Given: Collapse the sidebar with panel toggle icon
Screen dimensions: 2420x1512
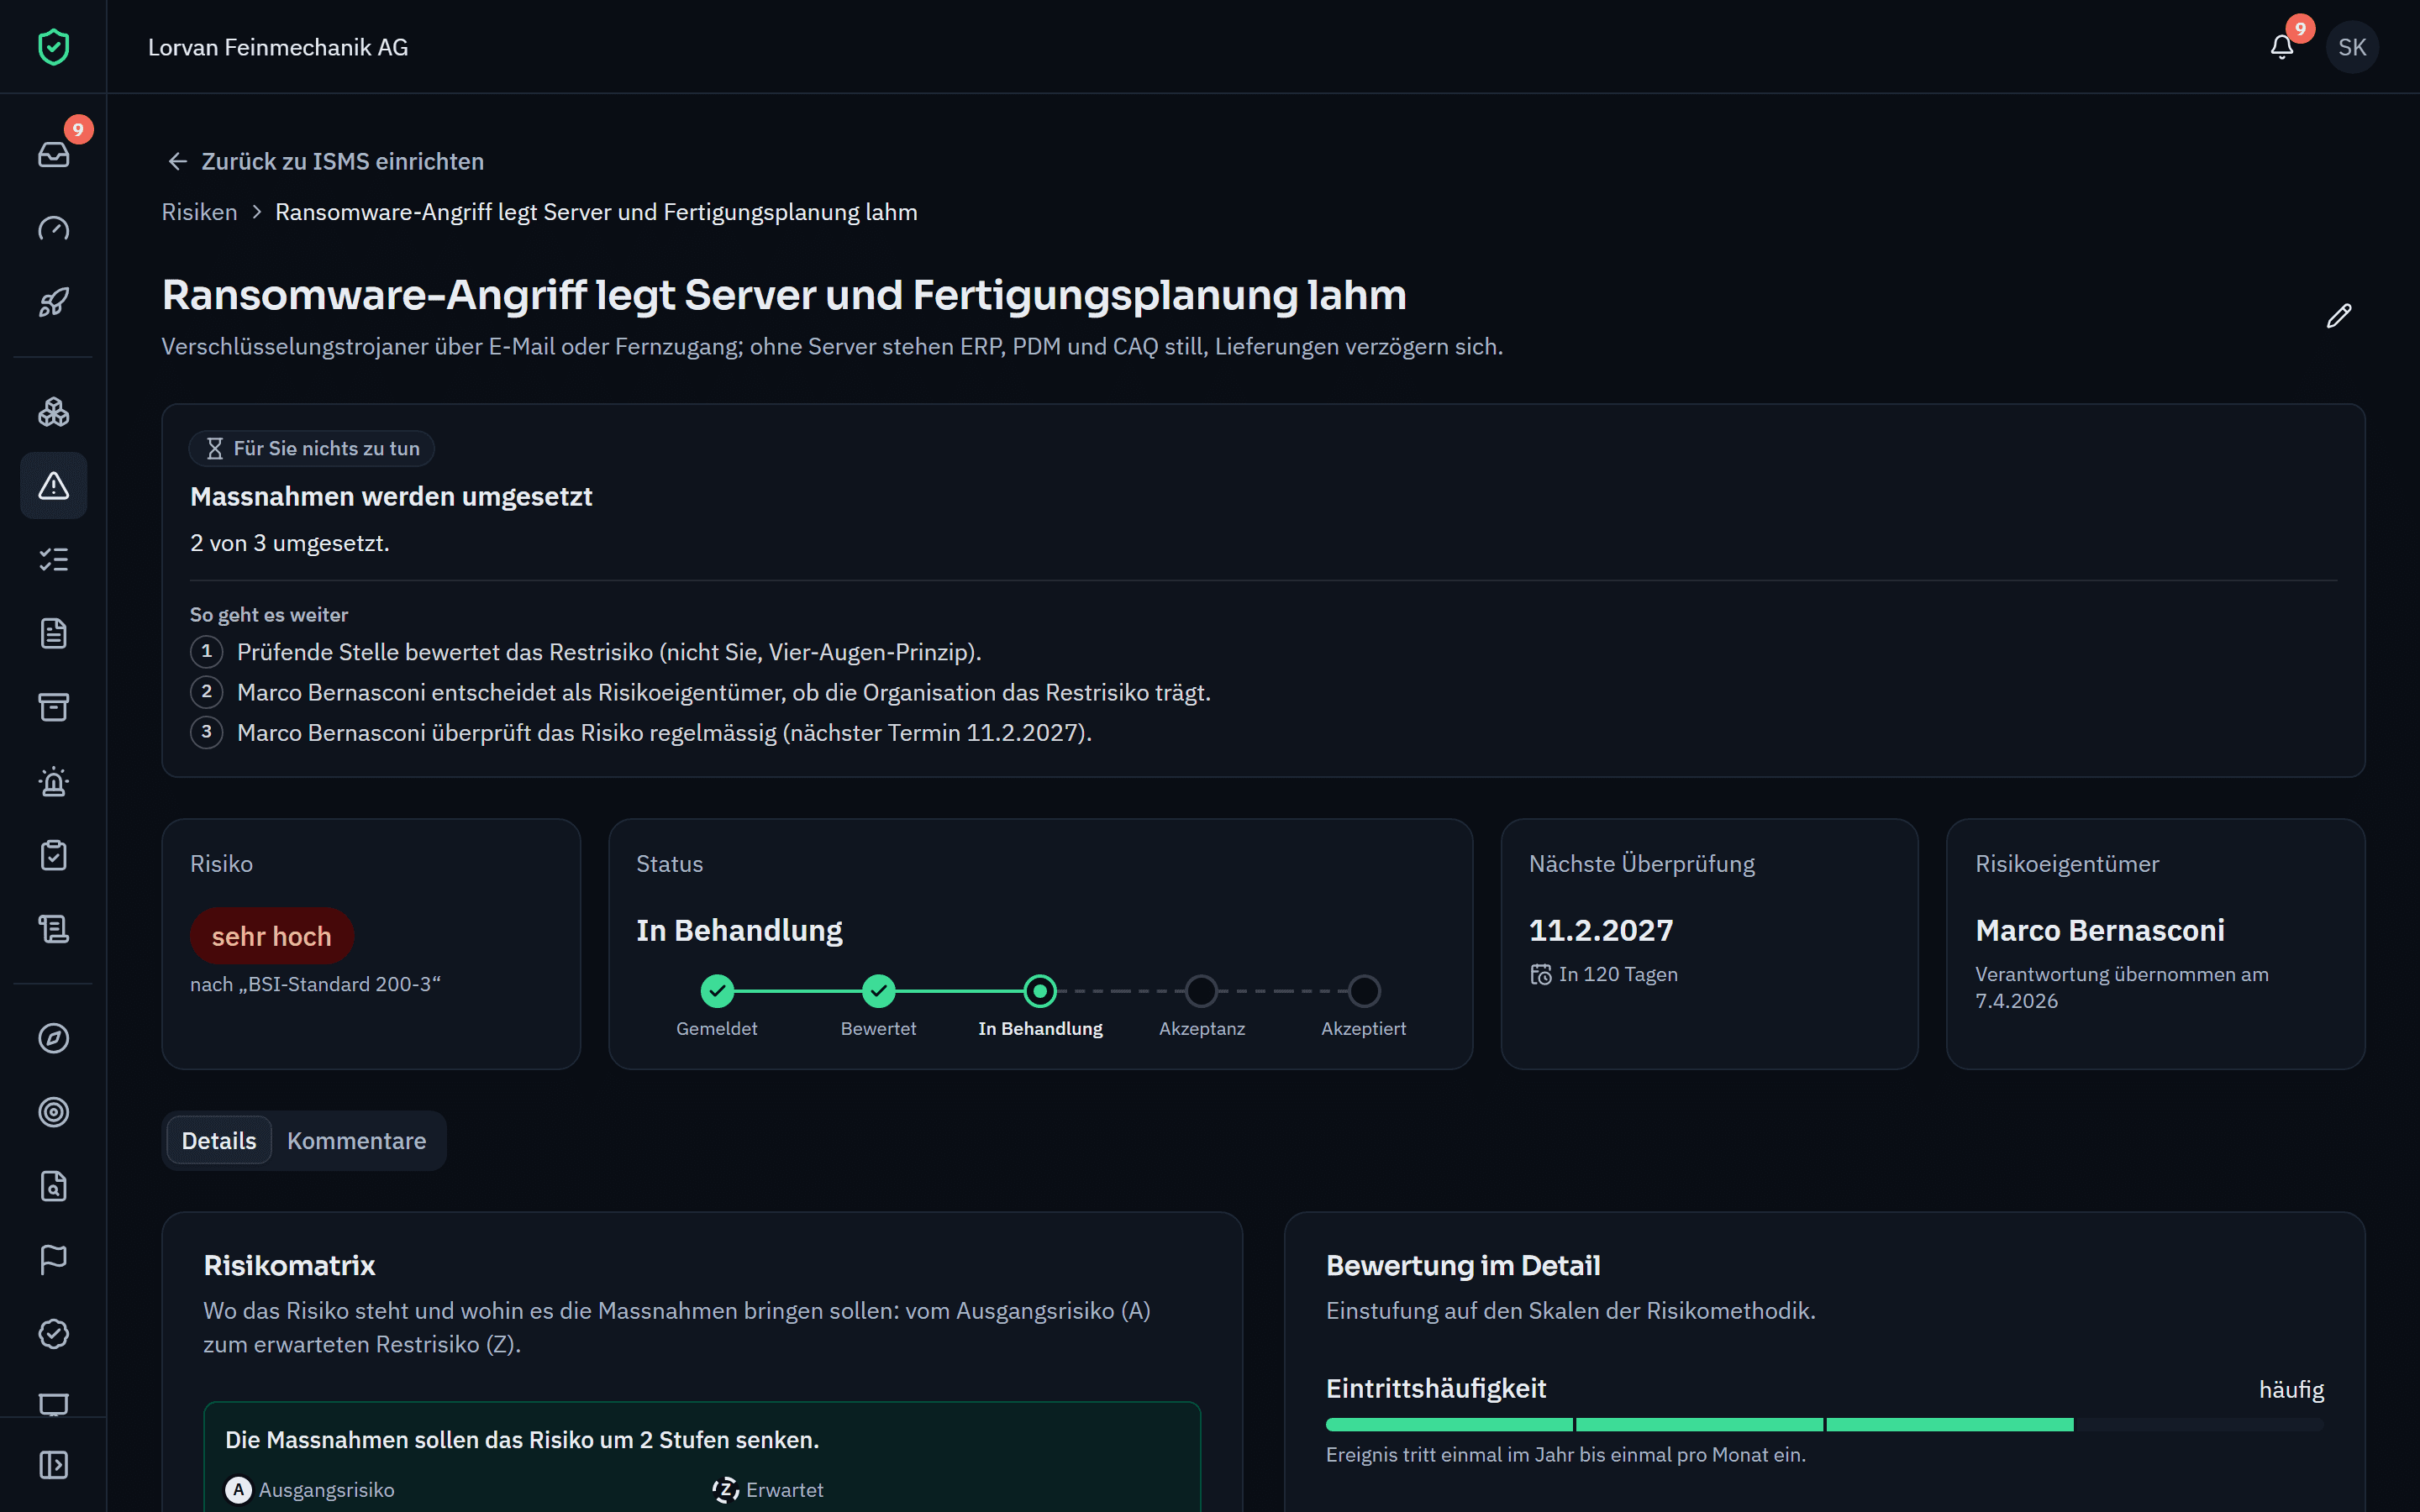Looking at the screenshot, I should pos(53,1465).
